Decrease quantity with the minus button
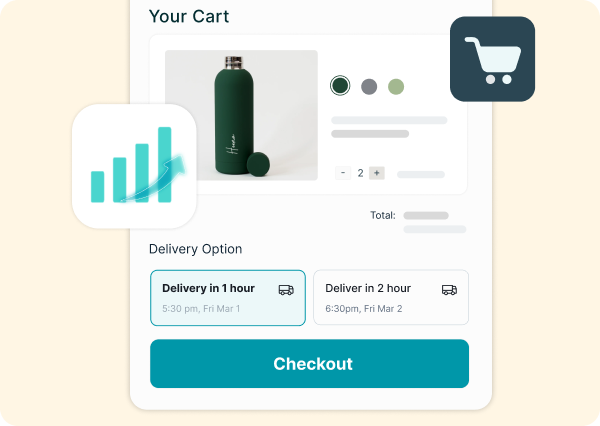The width and height of the screenshot is (600, 426). (x=343, y=173)
